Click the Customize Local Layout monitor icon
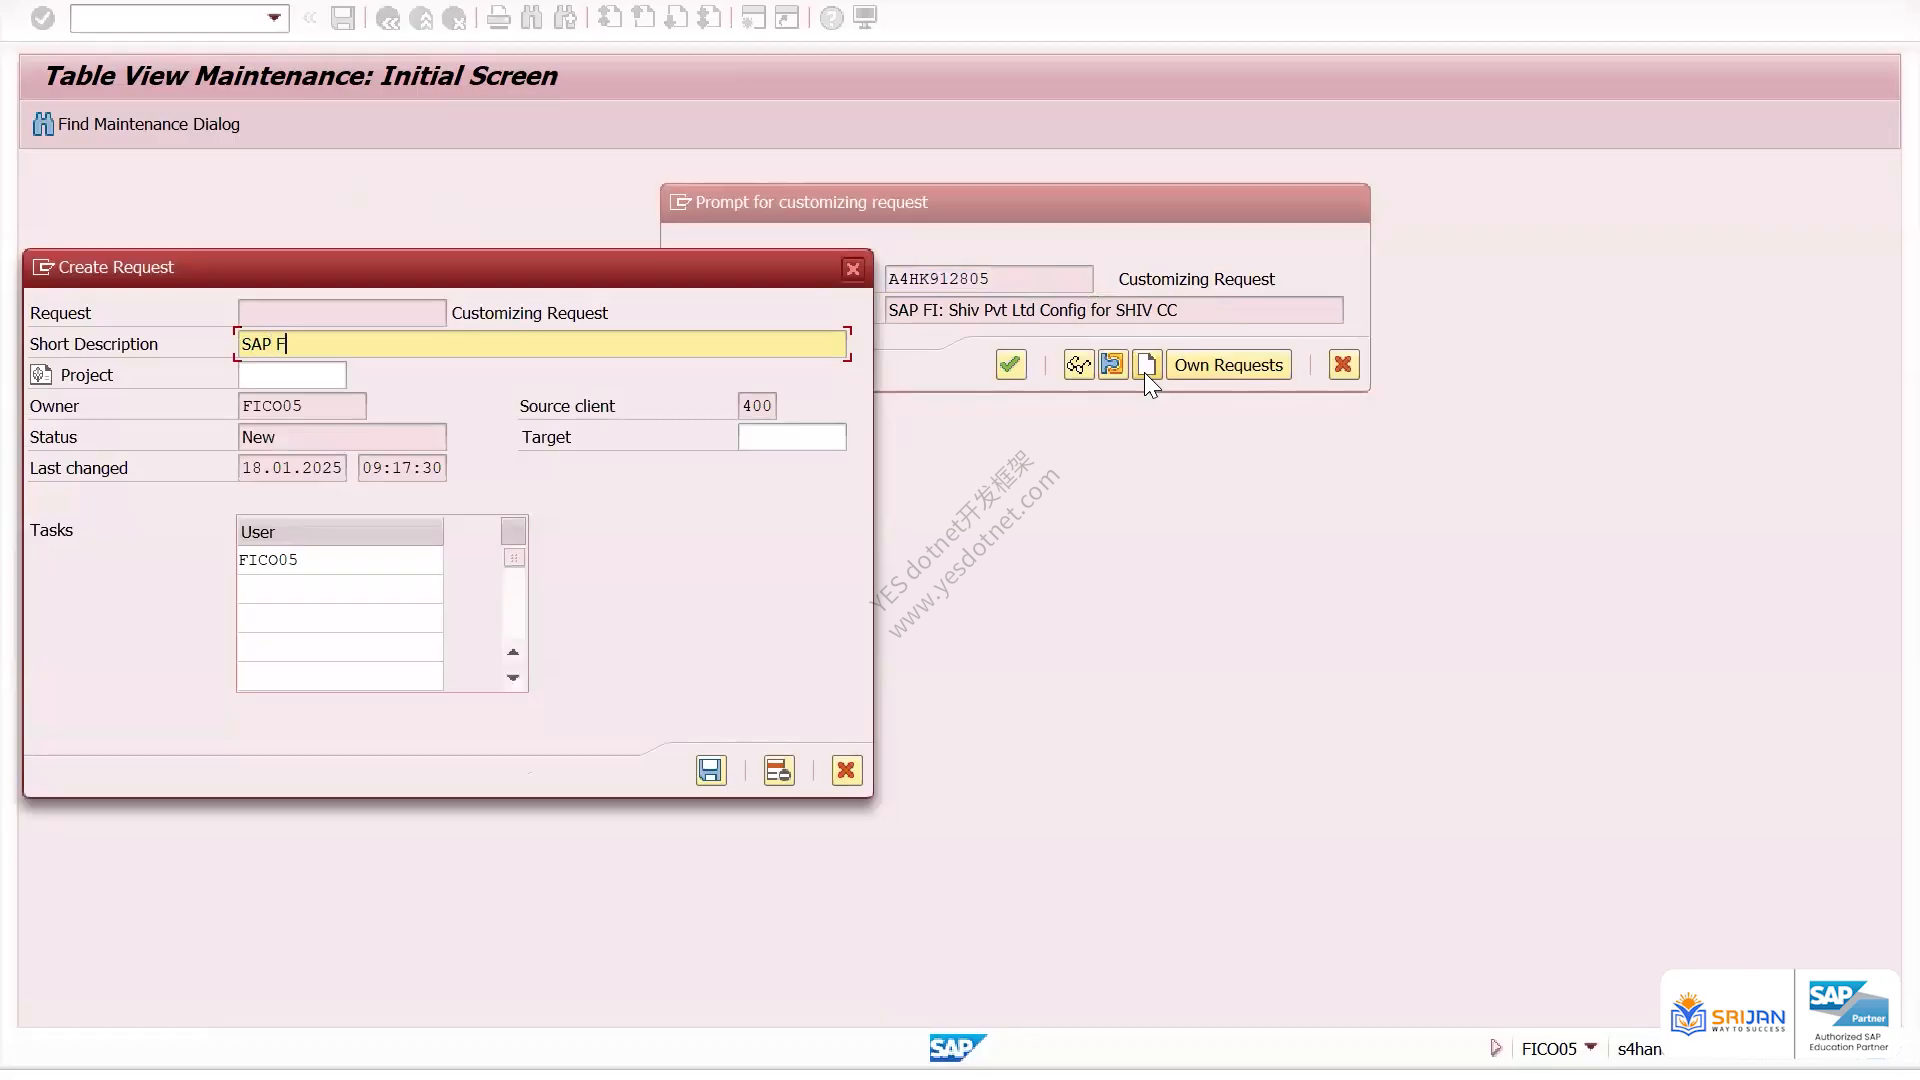 pos(865,18)
